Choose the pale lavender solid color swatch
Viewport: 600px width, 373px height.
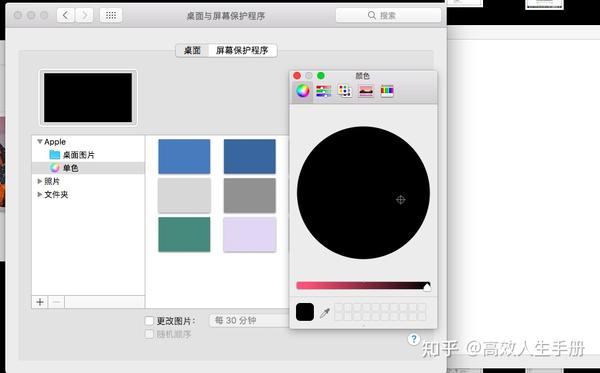249,235
